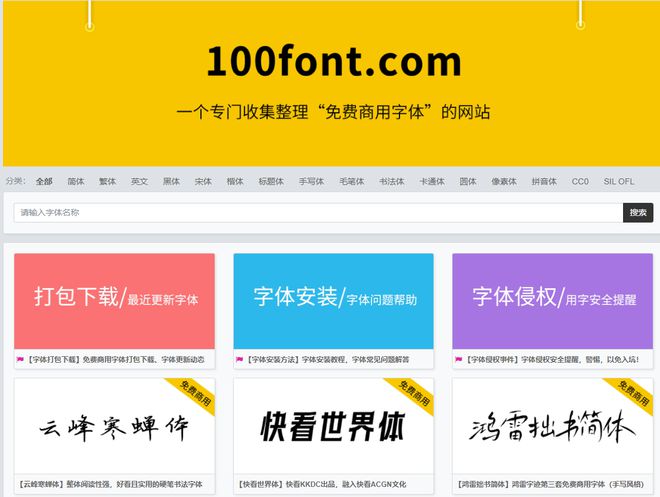Open the 字体侵权 purple banner card

tap(553, 301)
